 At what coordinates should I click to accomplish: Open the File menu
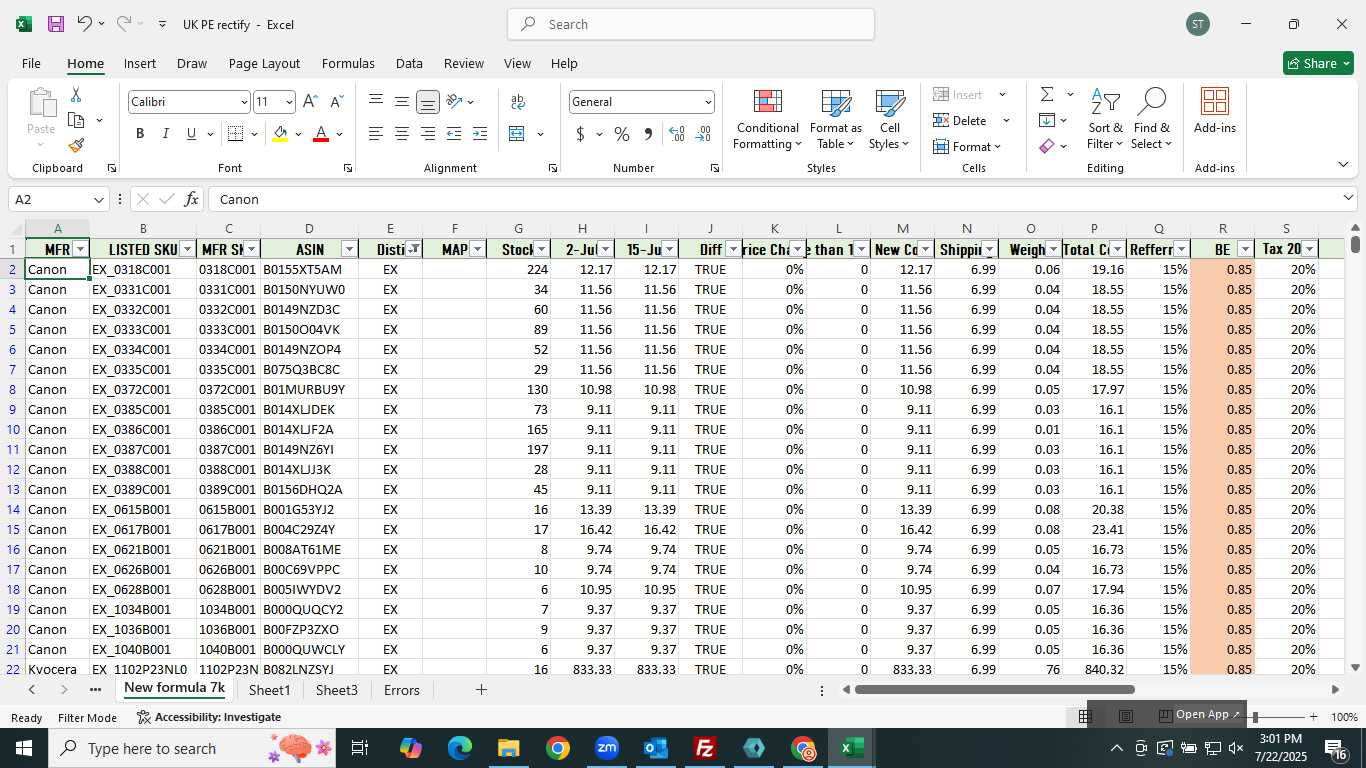point(31,63)
